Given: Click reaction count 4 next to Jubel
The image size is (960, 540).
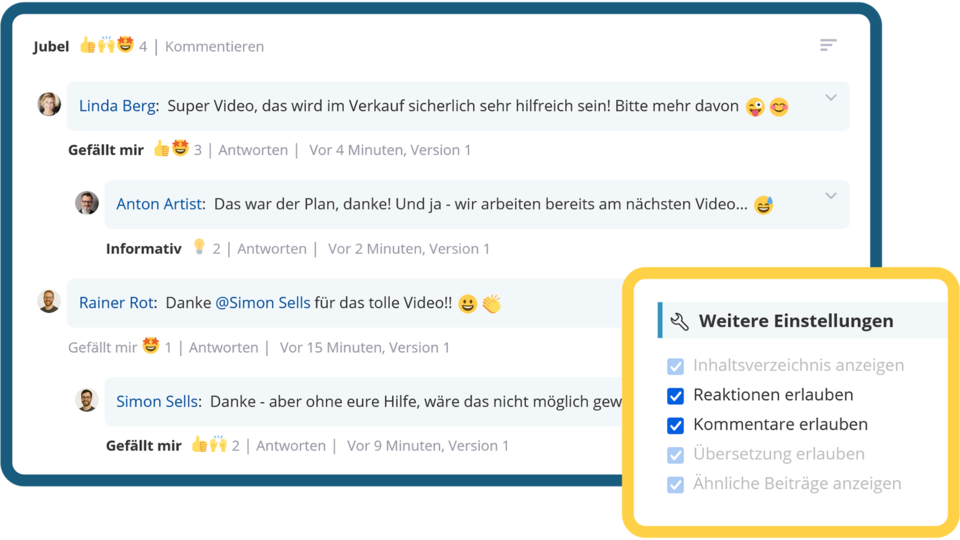Looking at the screenshot, I should 143,47.
